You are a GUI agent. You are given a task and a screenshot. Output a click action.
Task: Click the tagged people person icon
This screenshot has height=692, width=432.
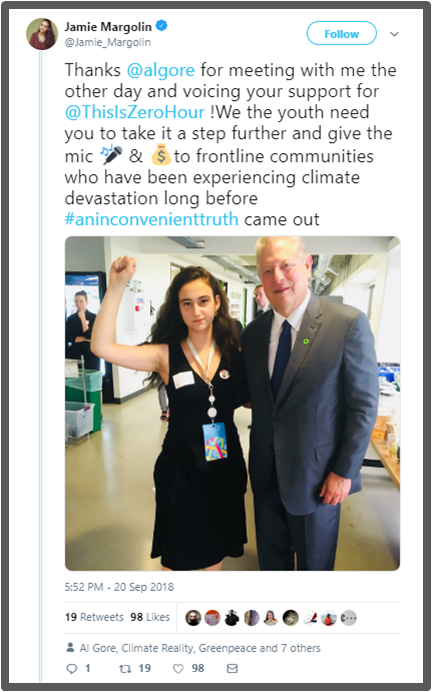coord(70,647)
